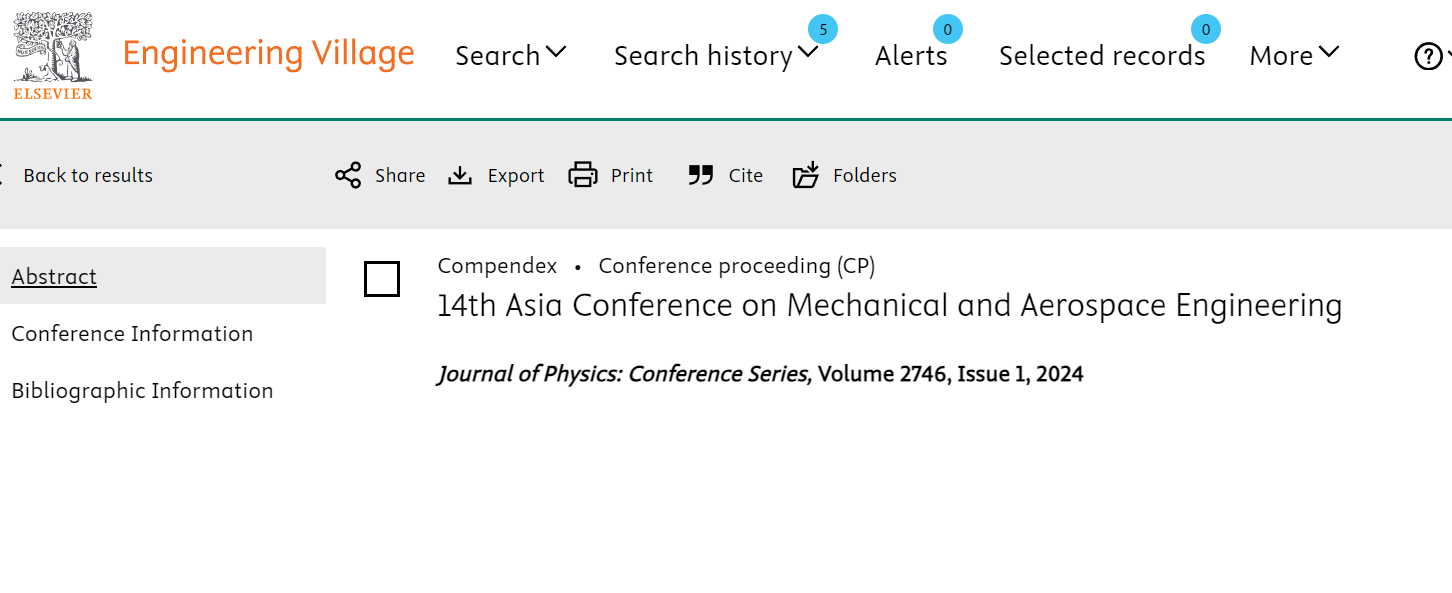Select the Abstract section tab
Image resolution: width=1452 pixels, height=593 pixels.
pos(54,276)
